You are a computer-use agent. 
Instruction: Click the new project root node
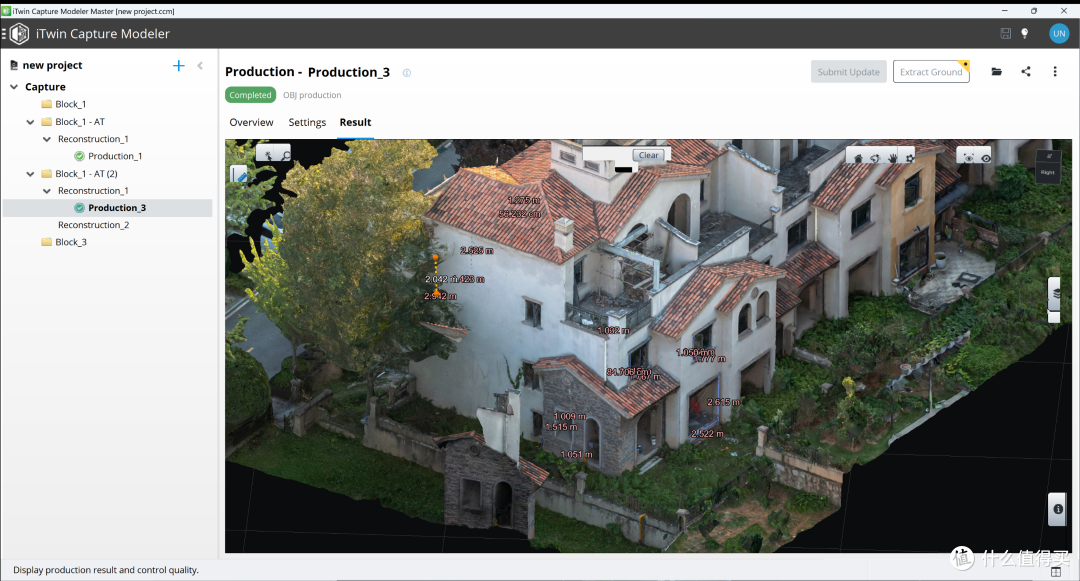[x=52, y=65]
